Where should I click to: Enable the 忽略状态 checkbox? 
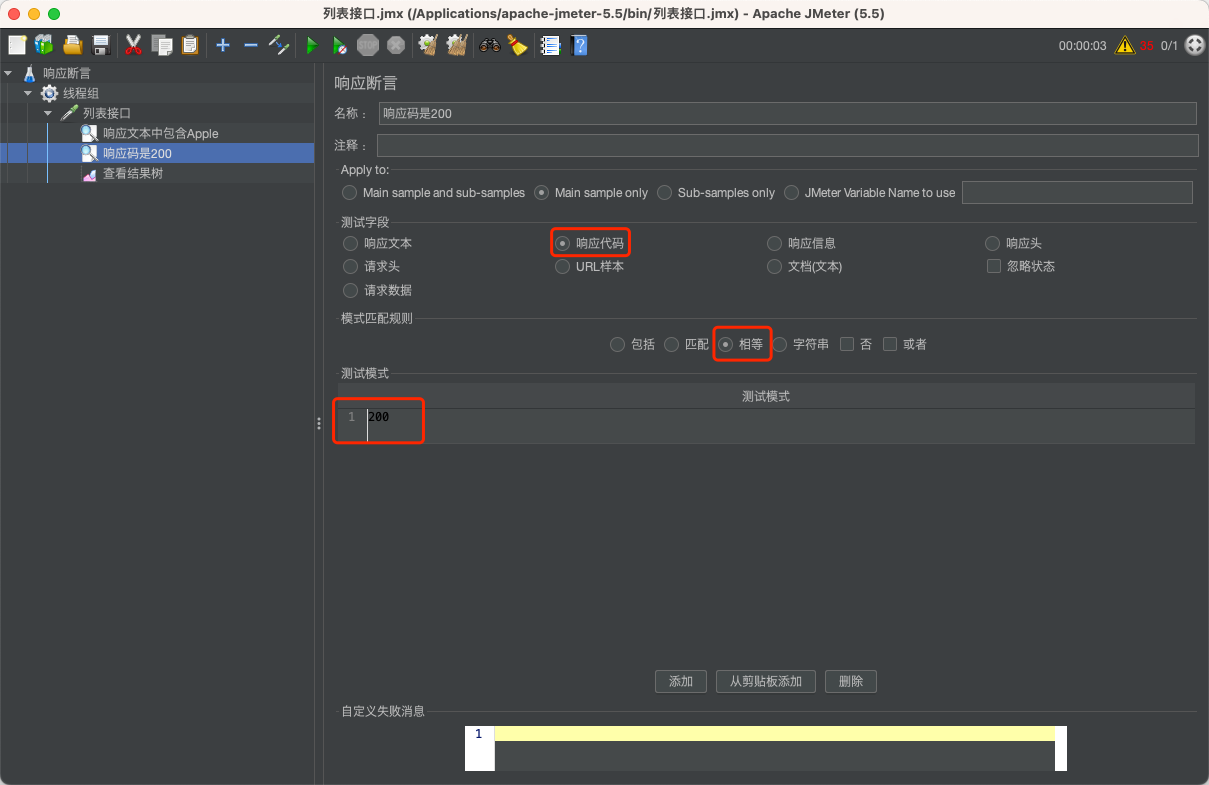click(994, 266)
